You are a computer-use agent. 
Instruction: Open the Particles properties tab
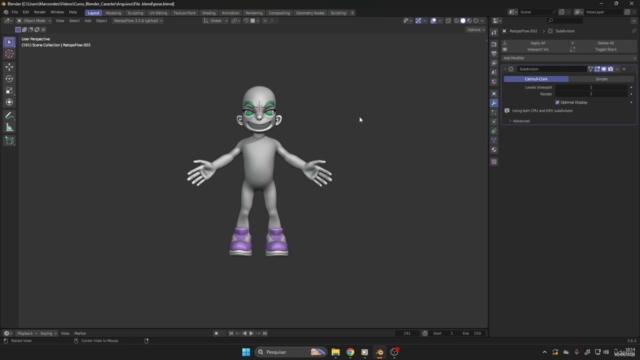pos(494,112)
